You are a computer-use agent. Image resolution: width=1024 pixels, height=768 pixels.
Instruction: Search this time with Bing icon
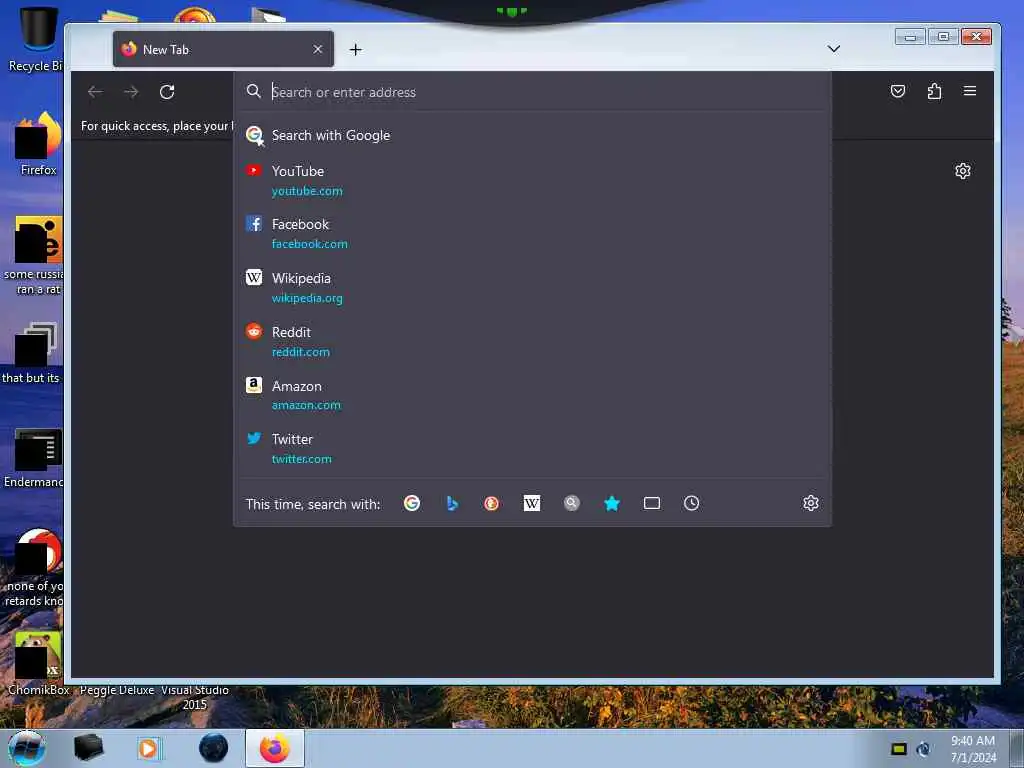[452, 504]
